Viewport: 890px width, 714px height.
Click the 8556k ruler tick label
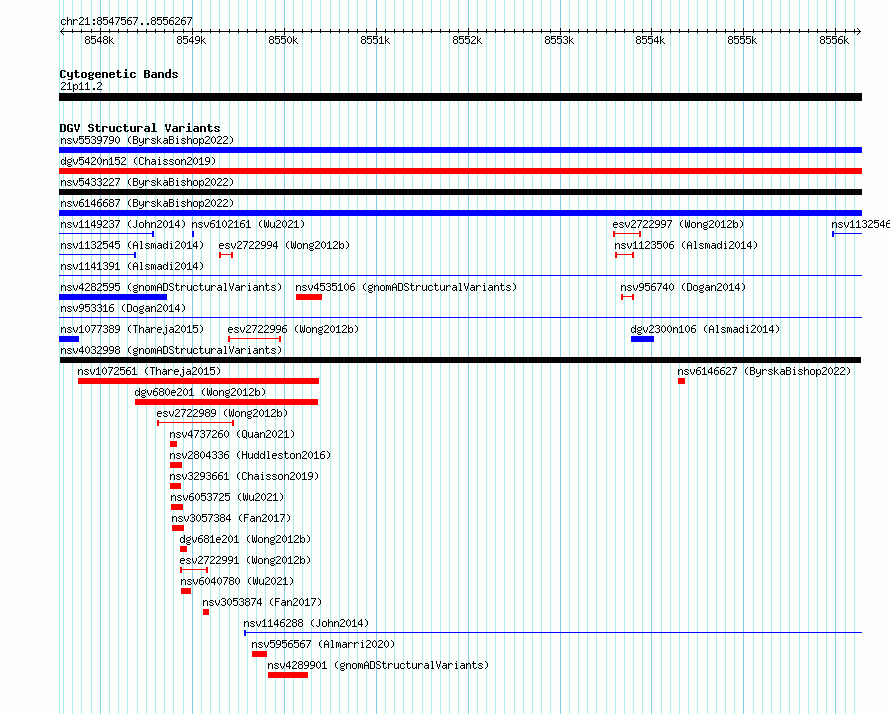834,40
